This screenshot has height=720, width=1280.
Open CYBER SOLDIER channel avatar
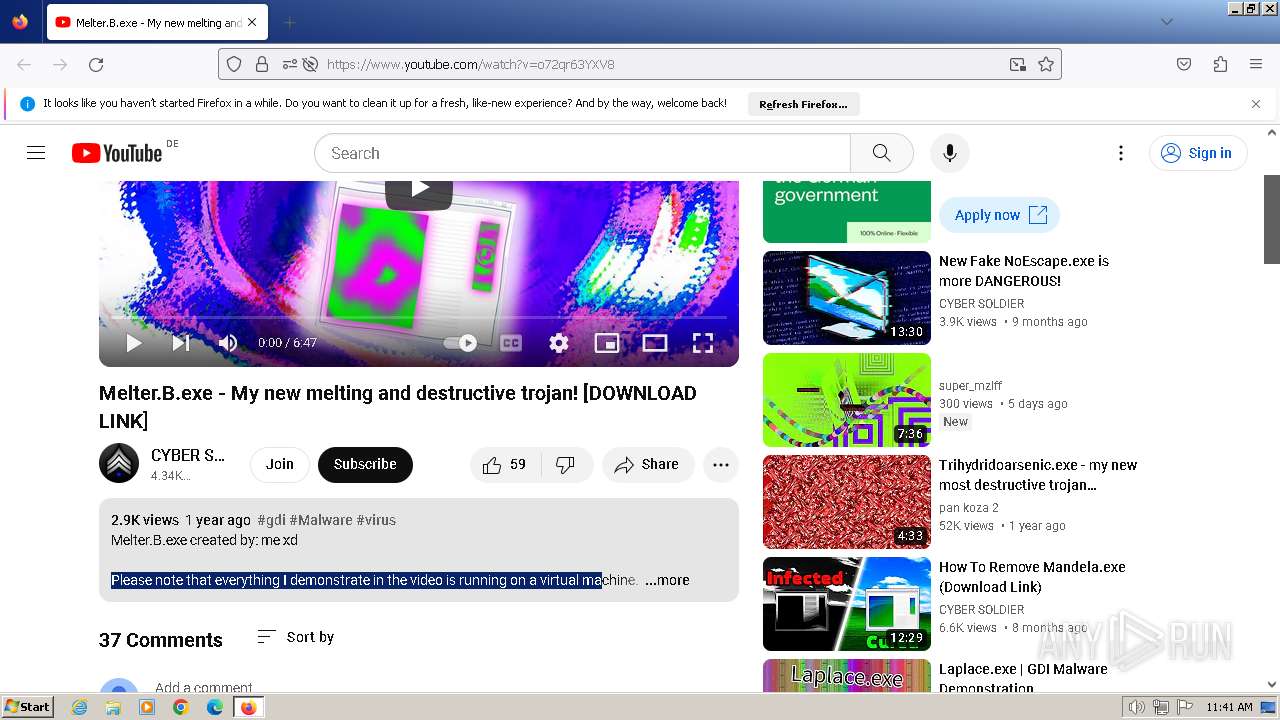pos(119,463)
